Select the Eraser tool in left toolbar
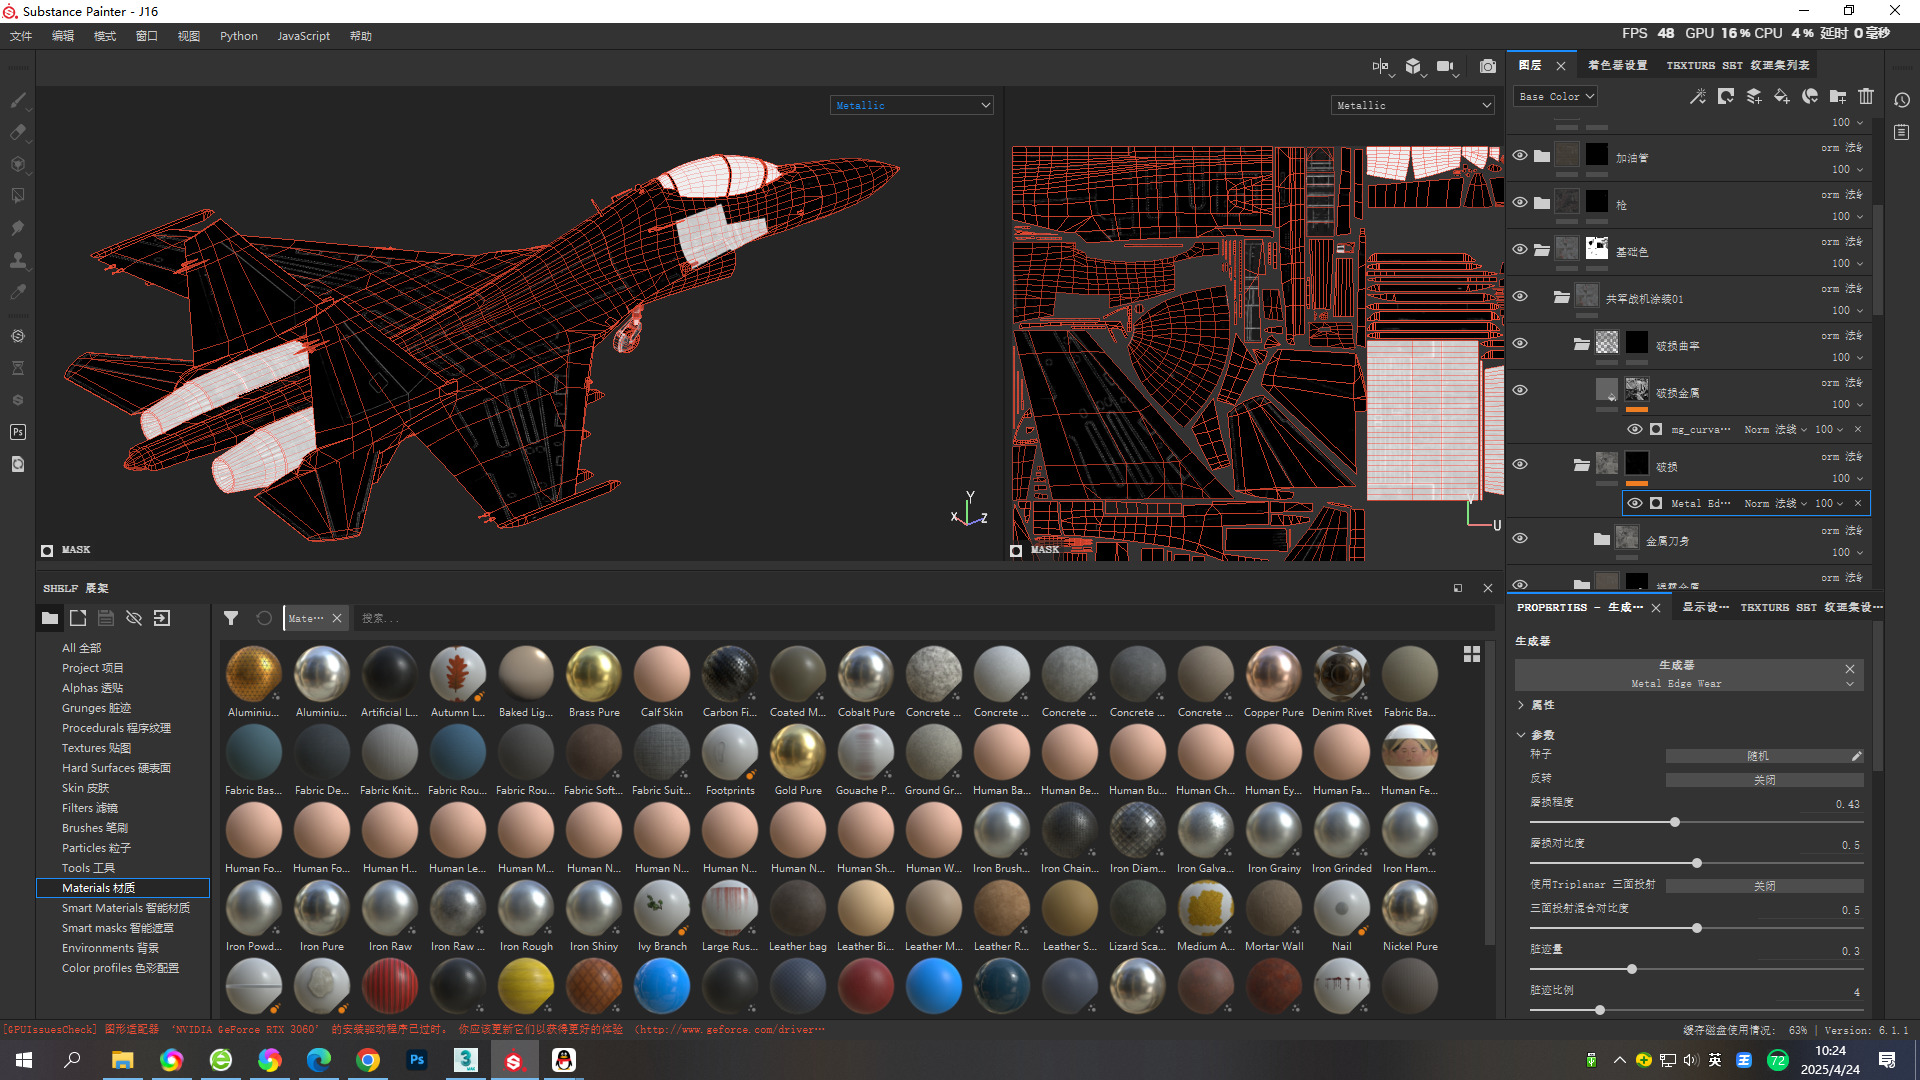Viewport: 1920px width, 1080px height. [18, 132]
